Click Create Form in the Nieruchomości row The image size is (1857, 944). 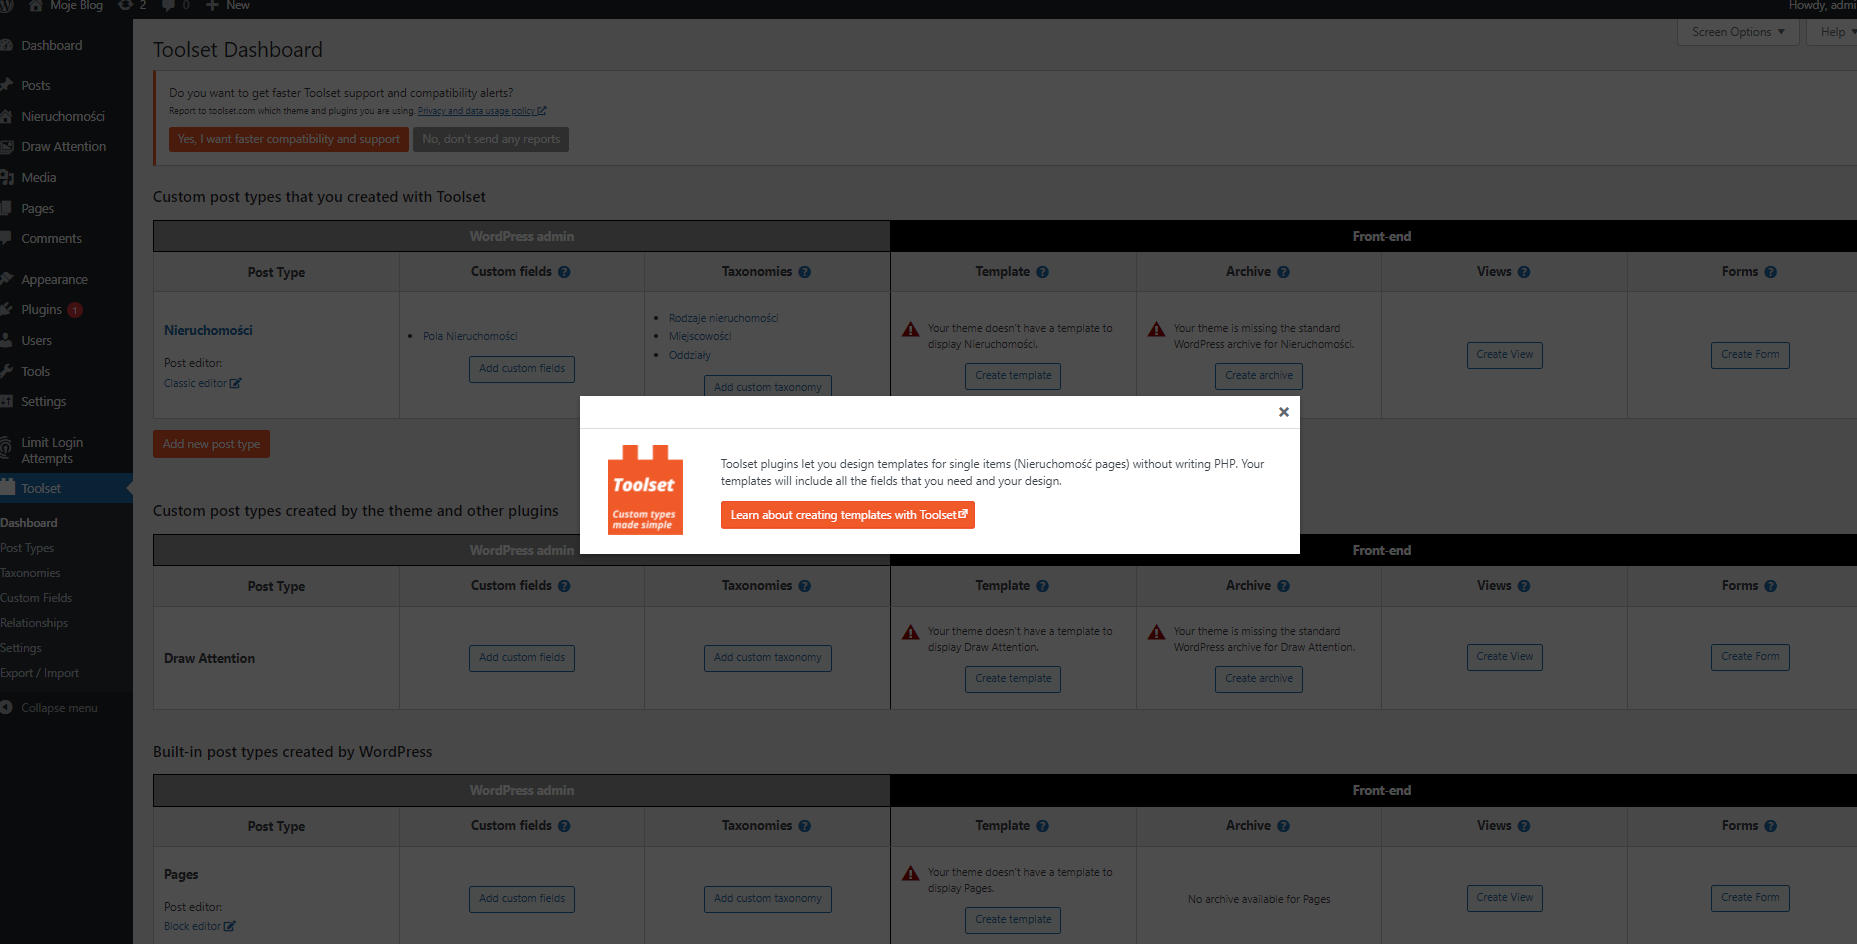click(1750, 355)
